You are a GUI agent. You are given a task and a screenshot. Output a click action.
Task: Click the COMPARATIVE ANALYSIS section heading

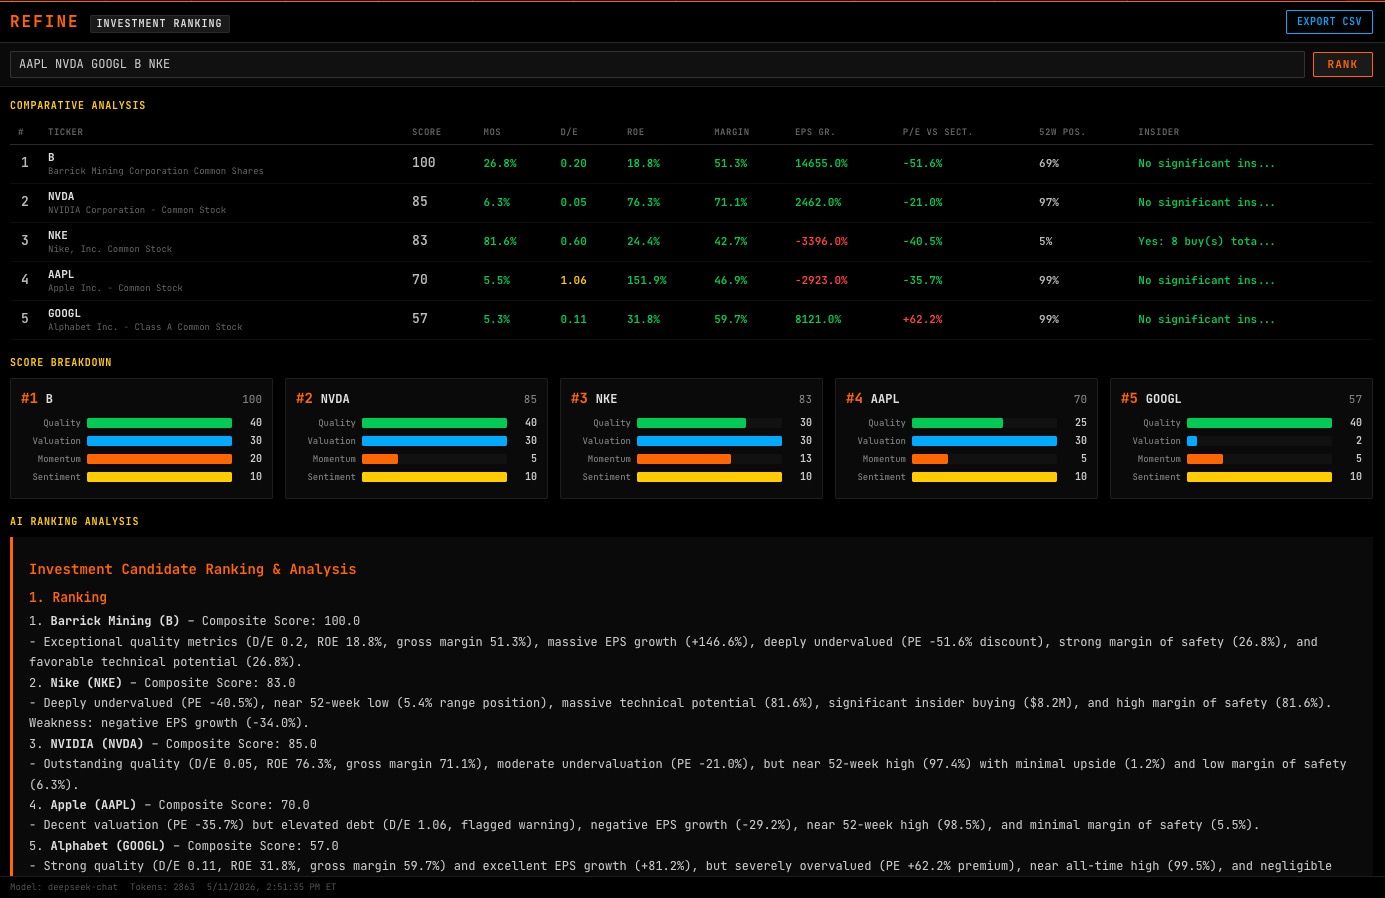pyautogui.click(x=78, y=105)
